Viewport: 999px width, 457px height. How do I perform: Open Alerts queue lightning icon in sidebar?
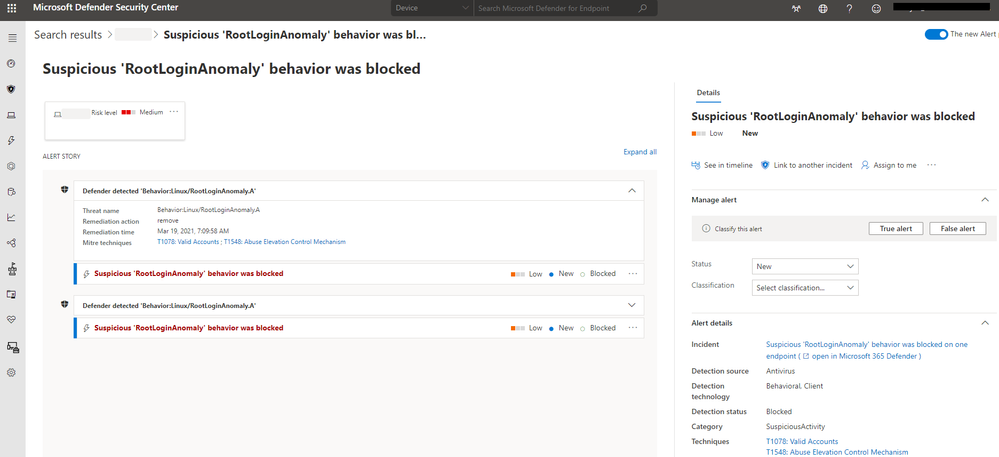[11, 141]
